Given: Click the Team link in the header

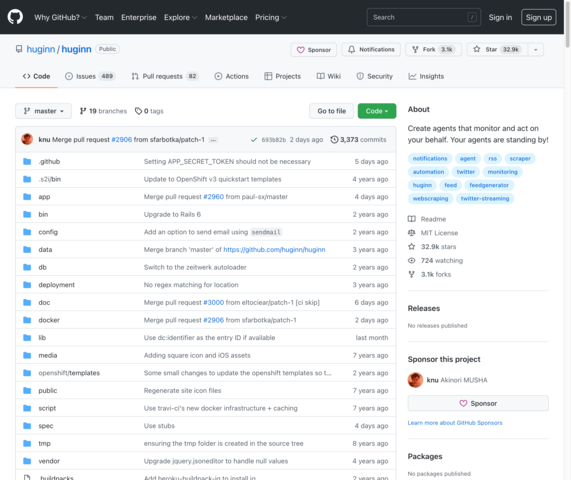Looking at the screenshot, I should click(104, 17).
